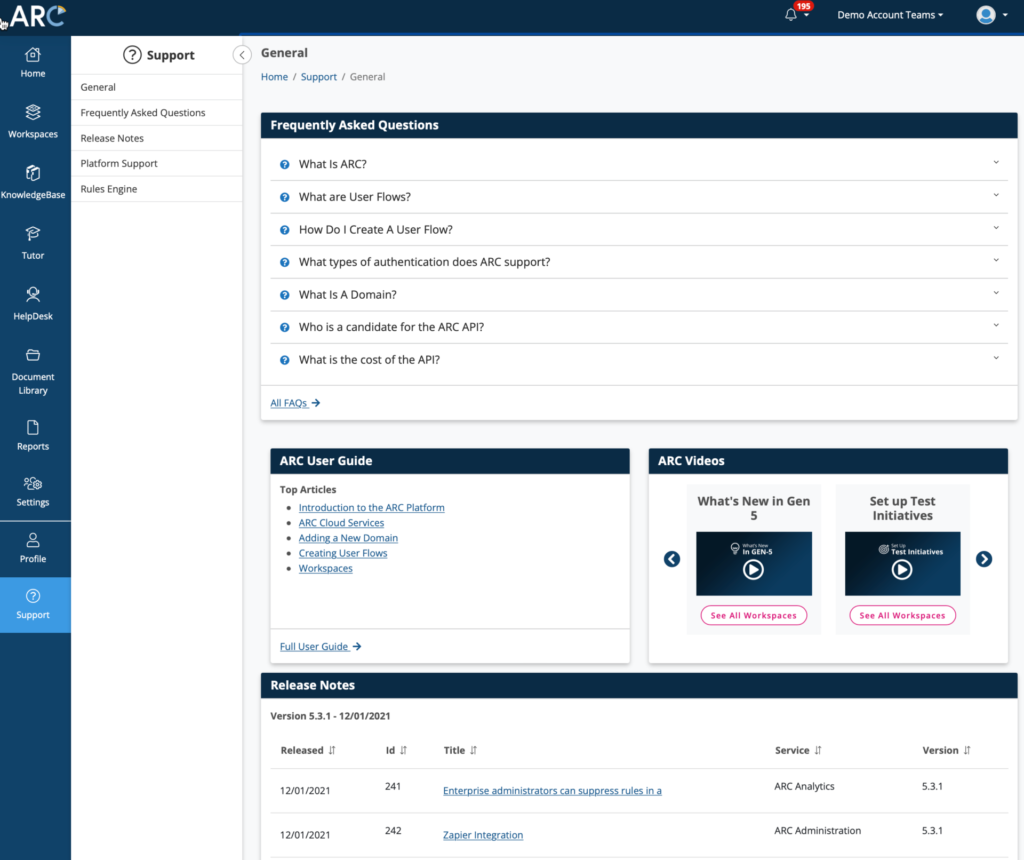The width and height of the screenshot is (1024, 860).
Task: Open the 'Zapier Integration' release note
Action: pos(483,834)
